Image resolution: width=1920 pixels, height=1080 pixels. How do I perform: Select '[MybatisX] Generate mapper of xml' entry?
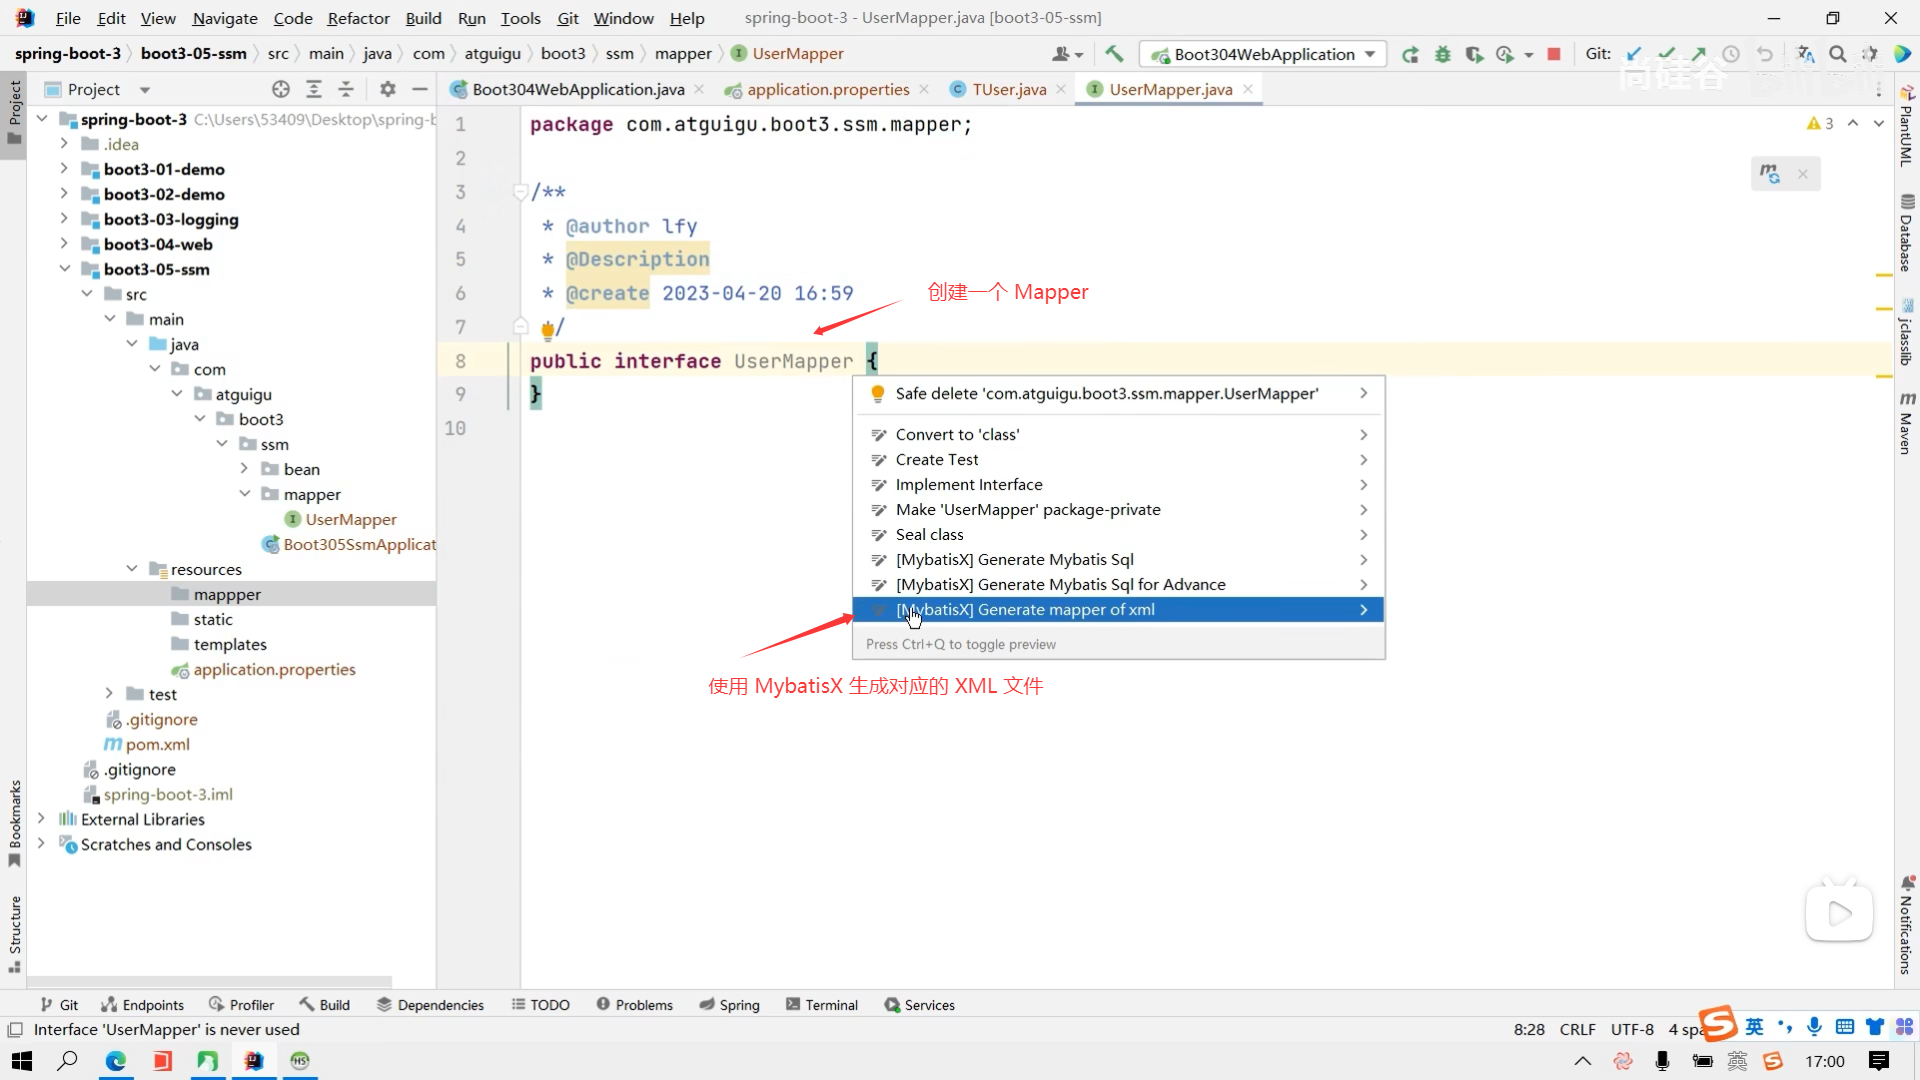(x=1025, y=609)
